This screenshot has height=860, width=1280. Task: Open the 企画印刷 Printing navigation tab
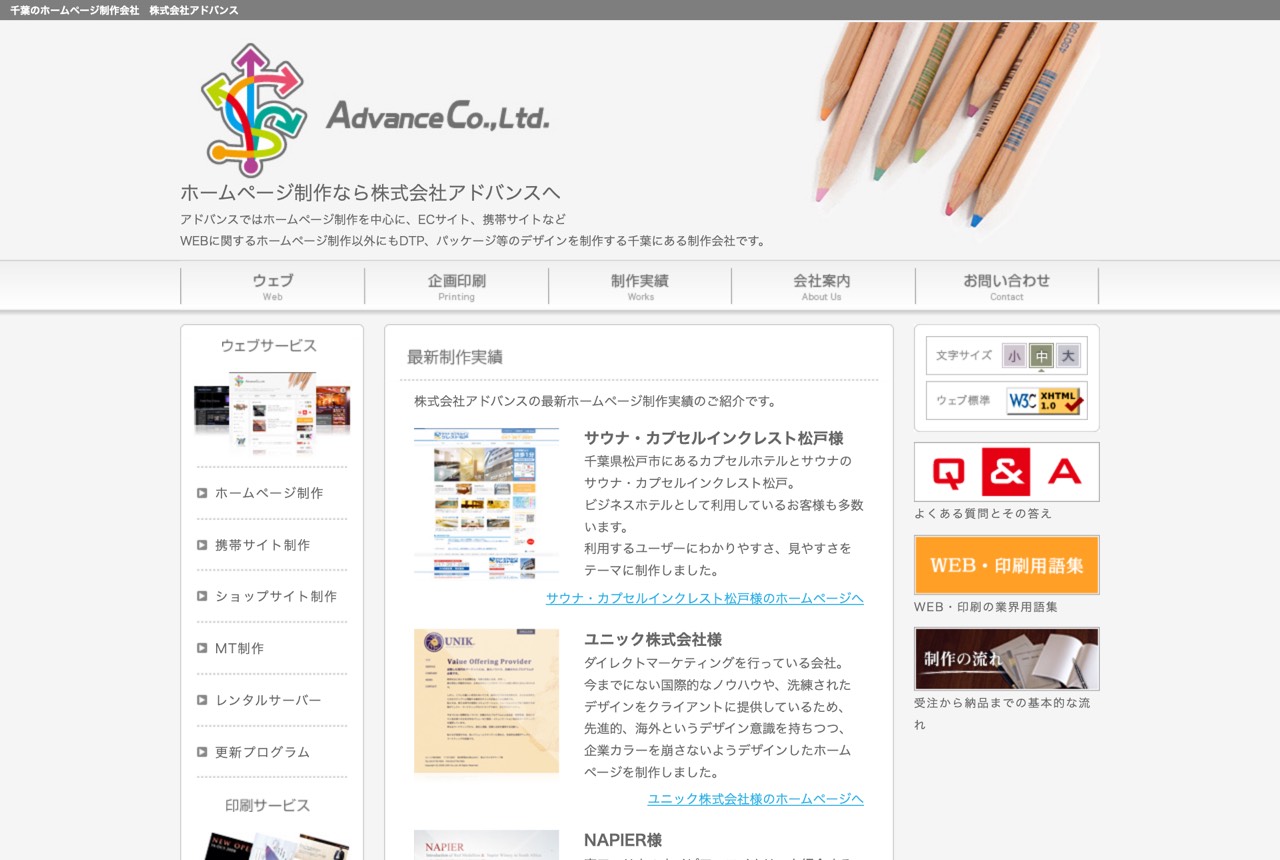(456, 286)
